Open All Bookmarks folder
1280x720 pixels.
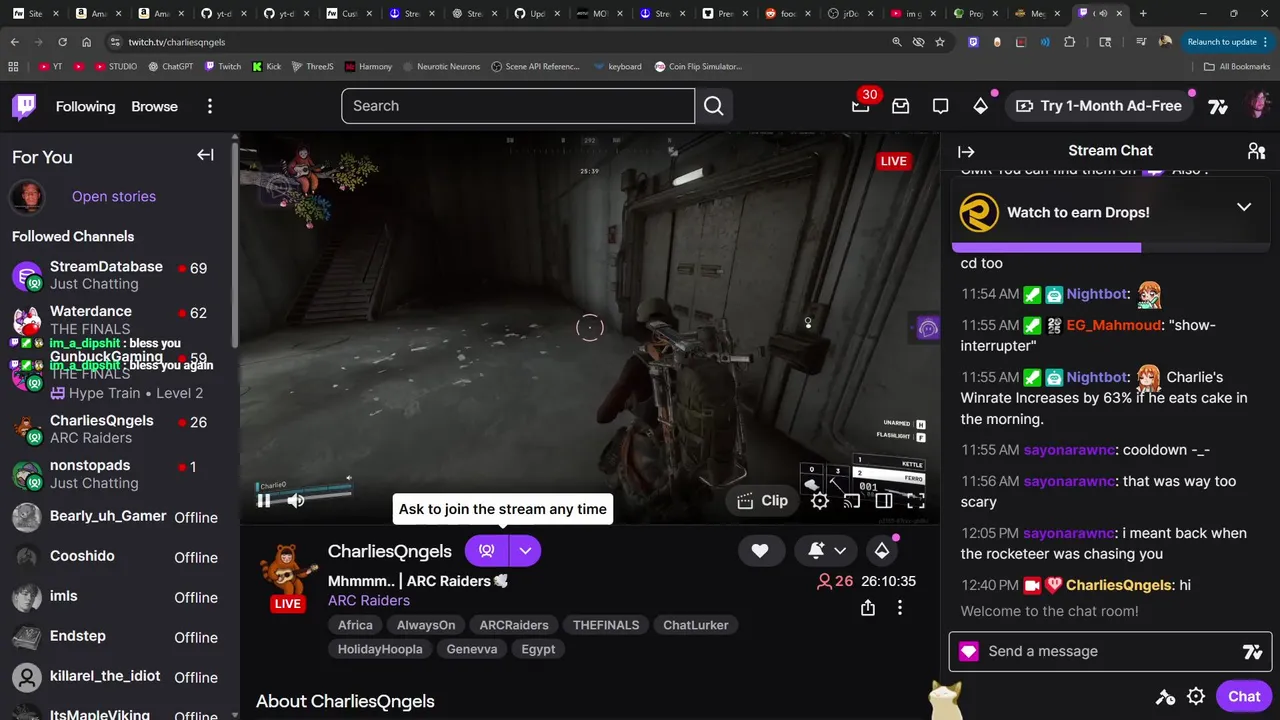(1237, 67)
